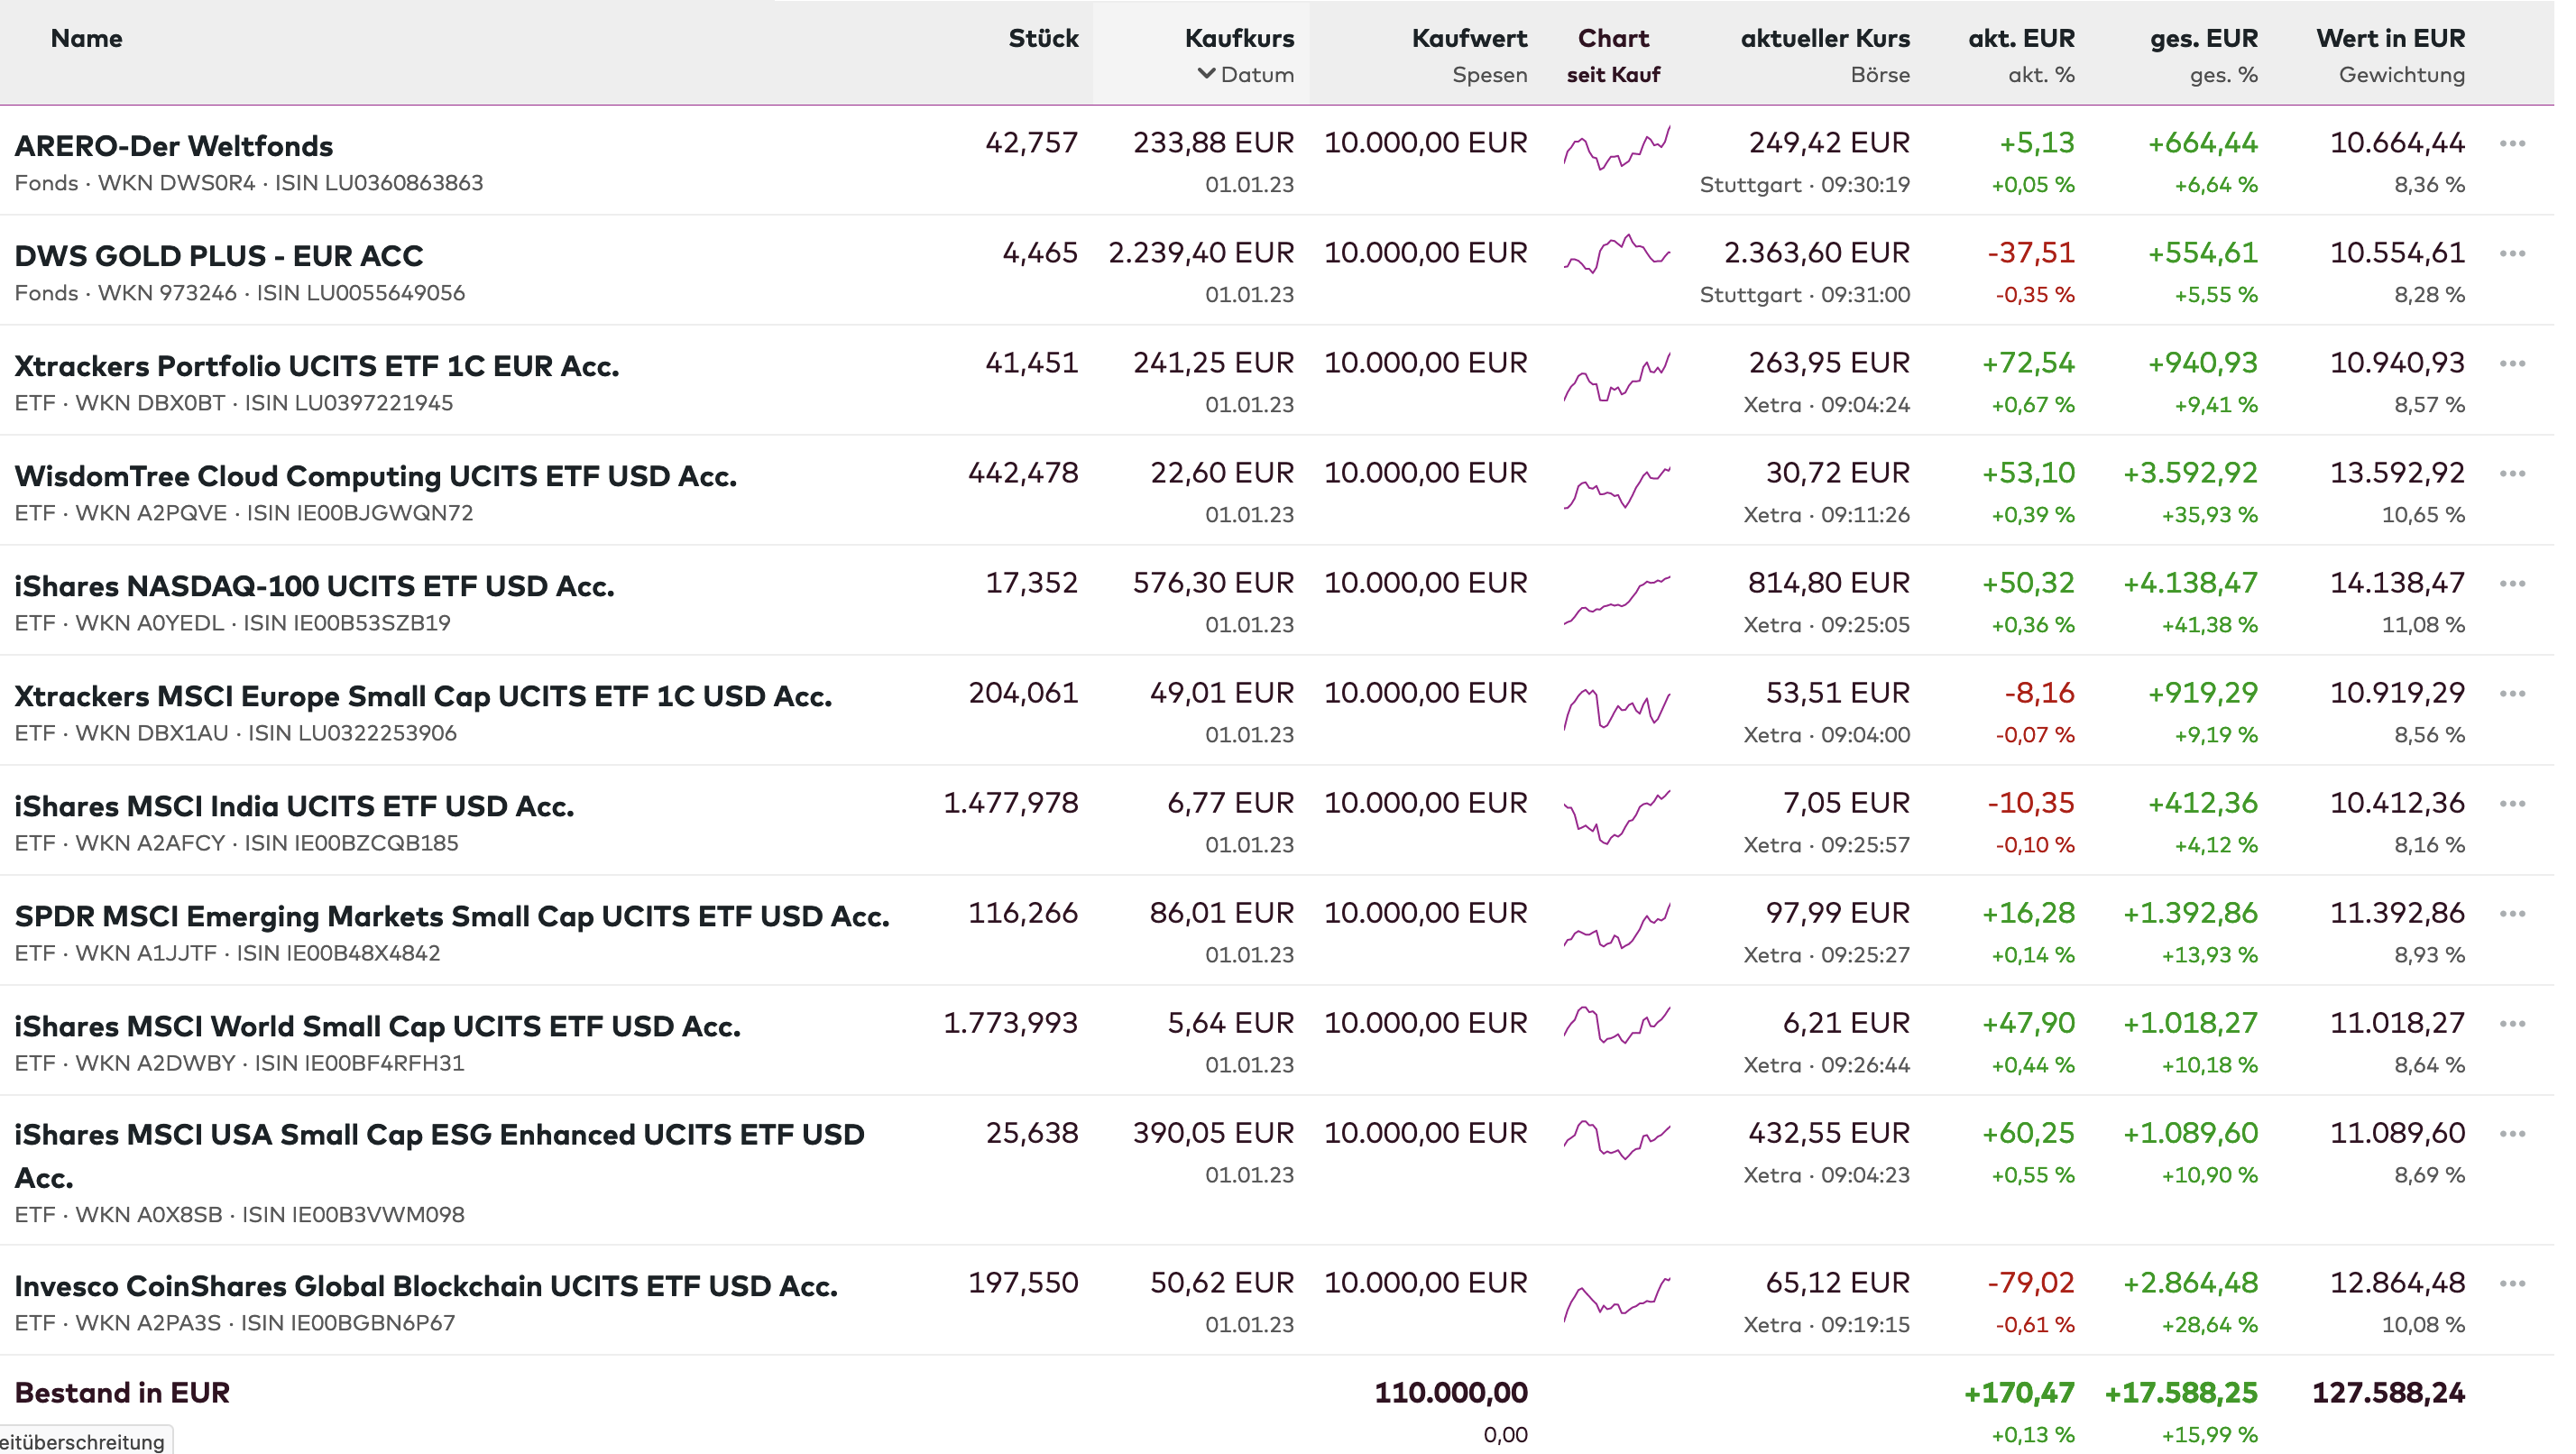This screenshot has height=1454, width=2576.
Task: Click sparkline chart for SPDR Emerging Markets Small Cap
Action: click(1616, 928)
